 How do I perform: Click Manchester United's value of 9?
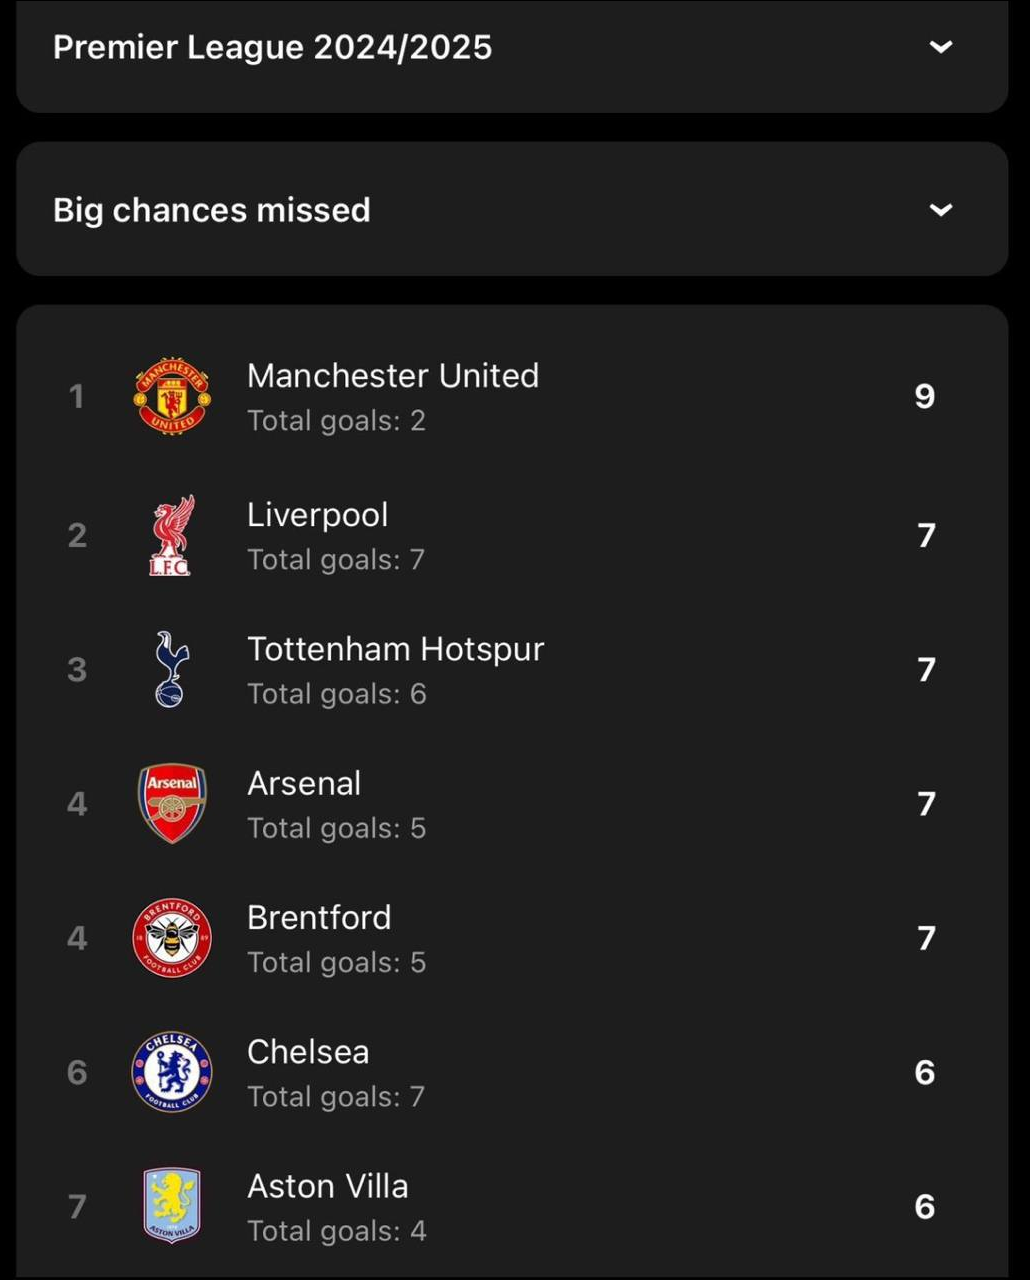(x=925, y=396)
